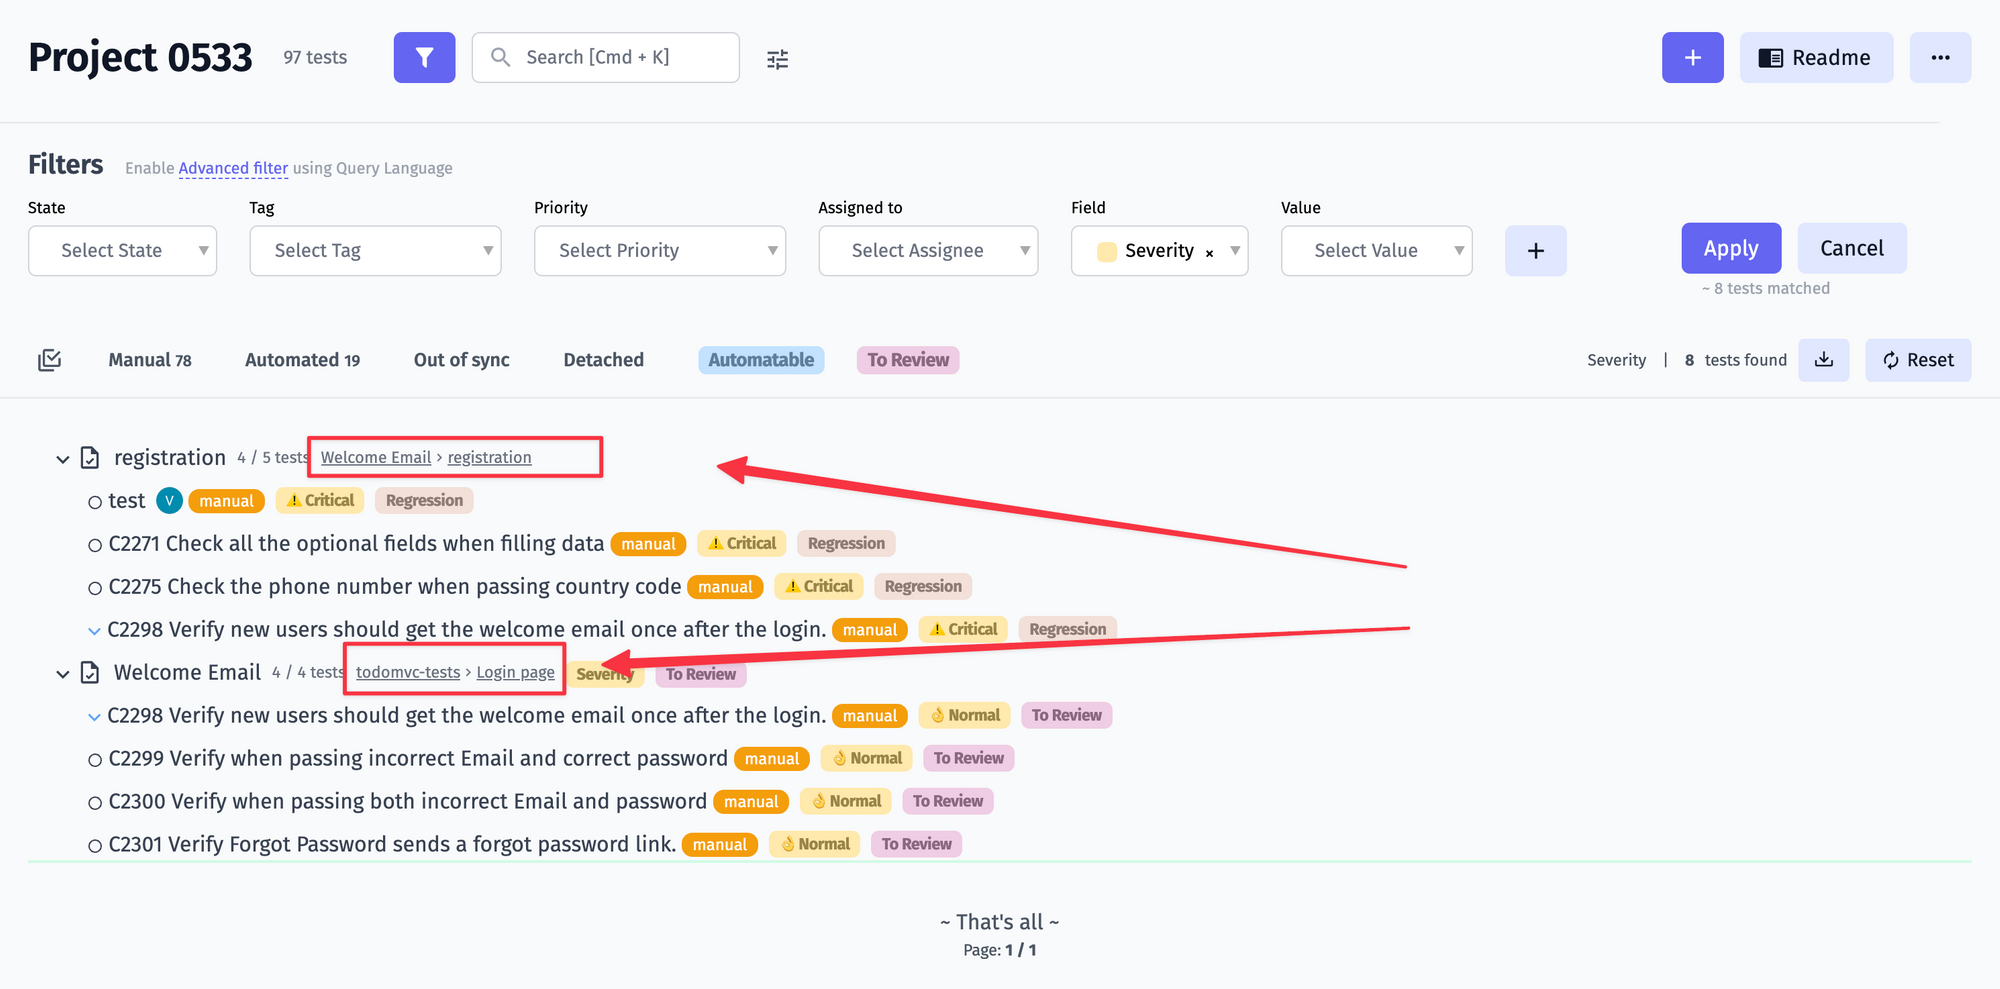Viewport: 2000px width, 989px height.
Task: Click the Automatable tag filter
Action: pos(761,360)
